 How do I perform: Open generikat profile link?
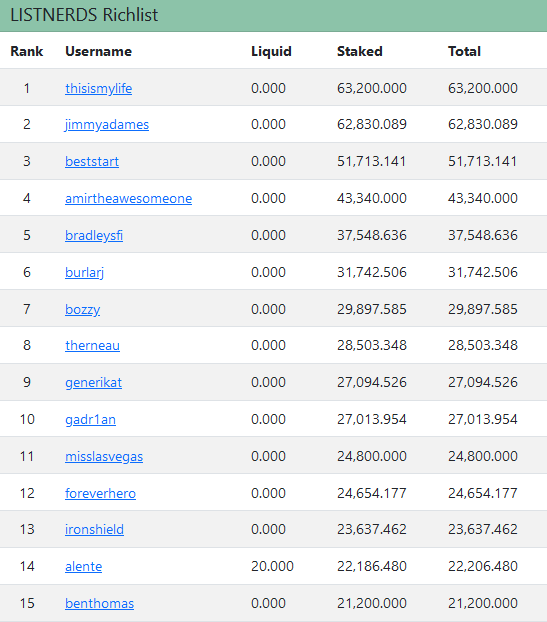tap(94, 382)
